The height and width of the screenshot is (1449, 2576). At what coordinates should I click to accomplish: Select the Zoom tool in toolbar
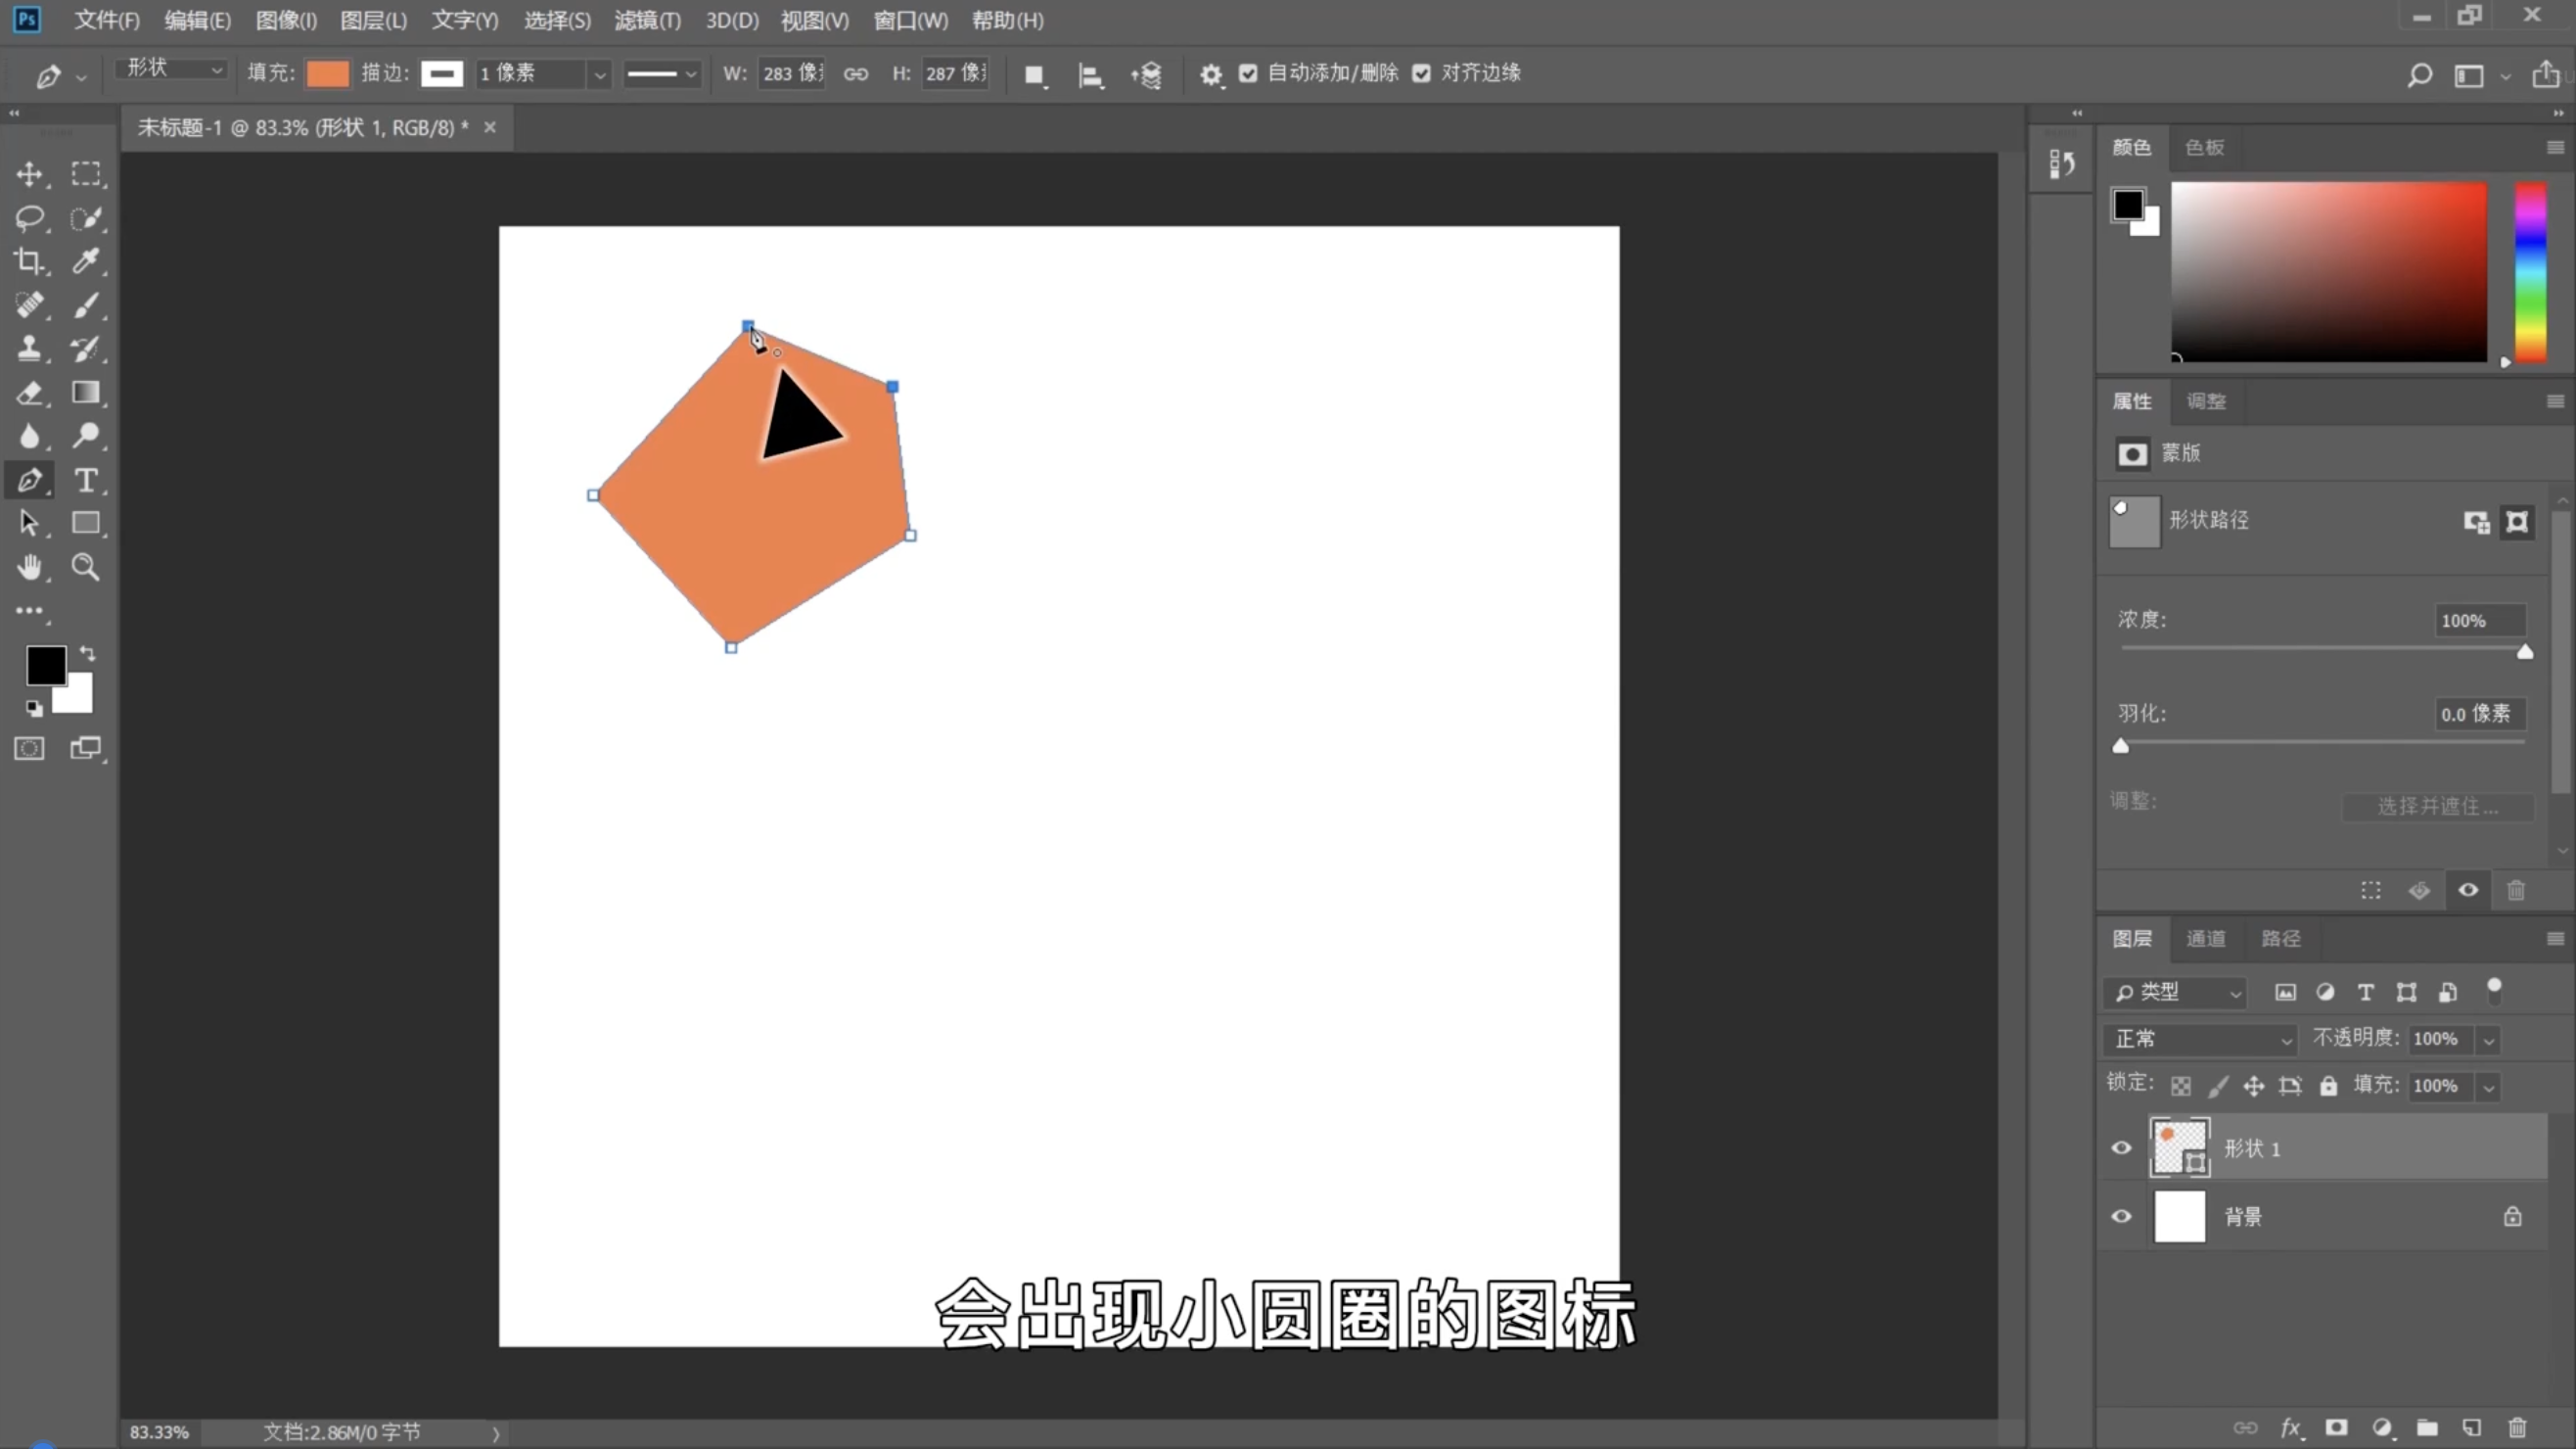(86, 567)
